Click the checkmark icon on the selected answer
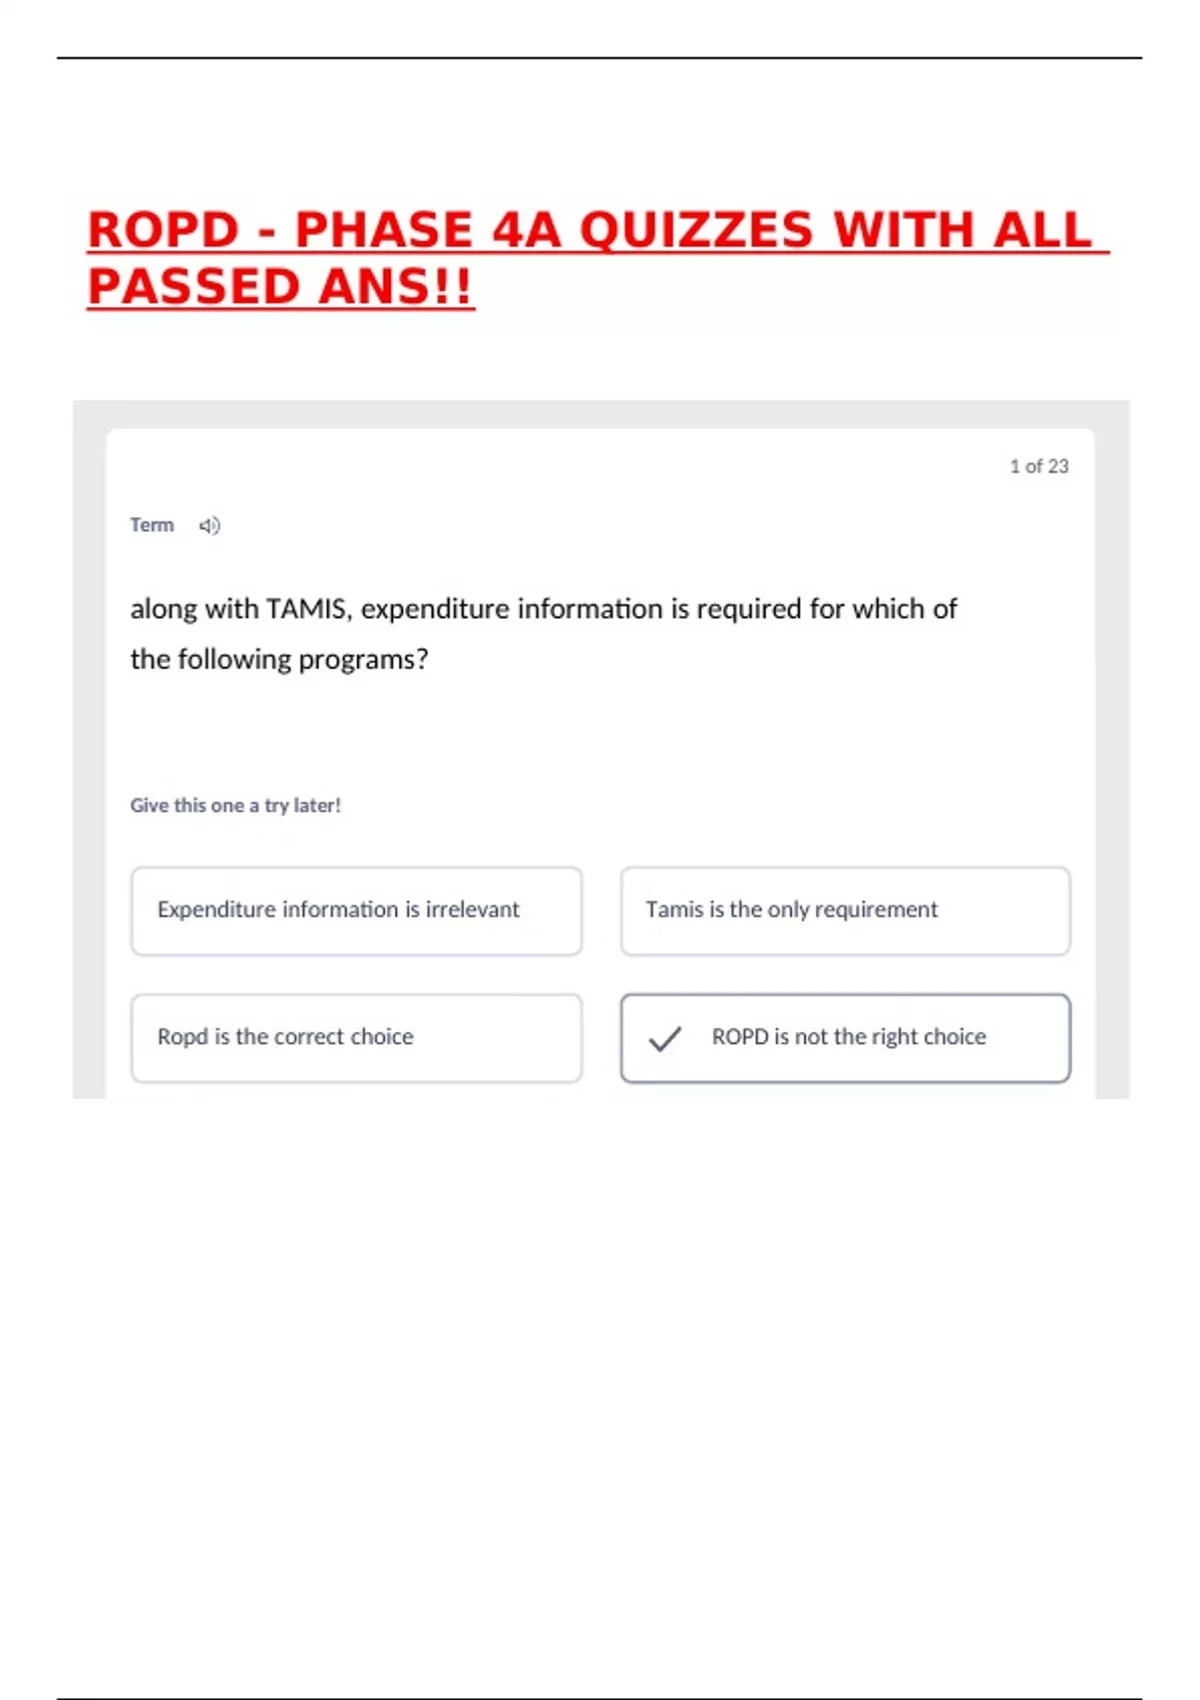Image resolution: width=1200 pixels, height=1700 pixels. click(665, 1039)
